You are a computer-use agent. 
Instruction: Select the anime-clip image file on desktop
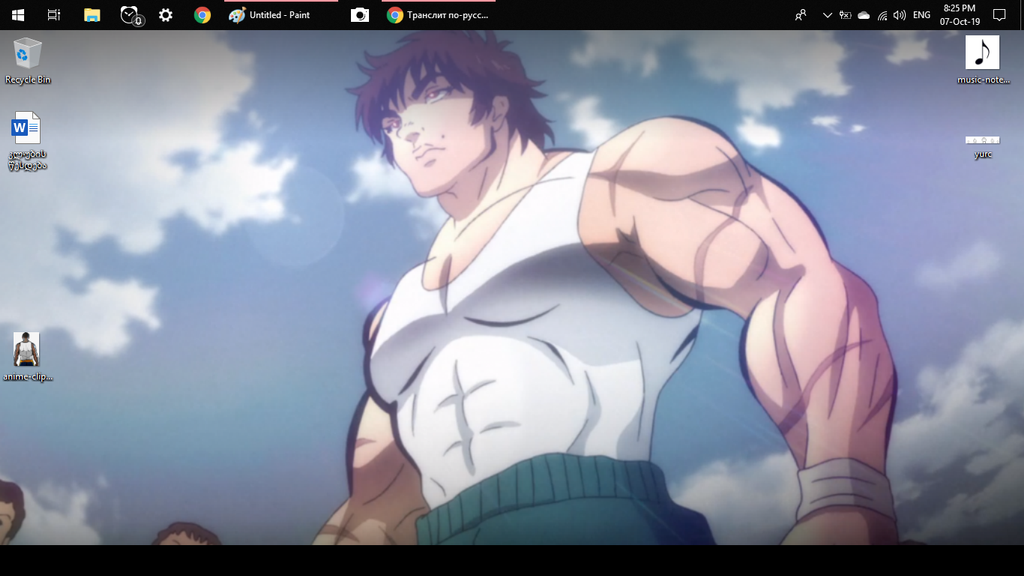[x=27, y=357]
